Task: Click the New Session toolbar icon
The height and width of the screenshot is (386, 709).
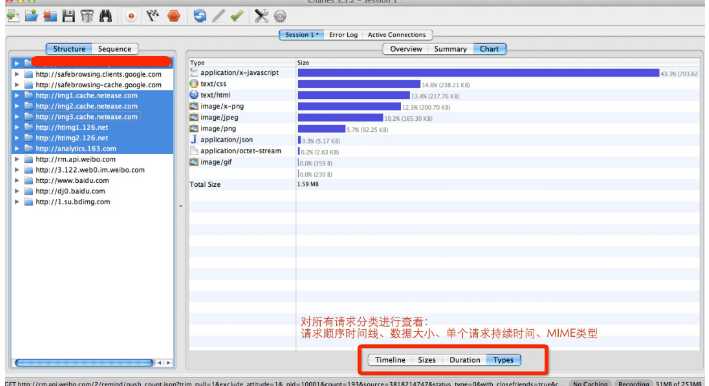Action: click(13, 16)
